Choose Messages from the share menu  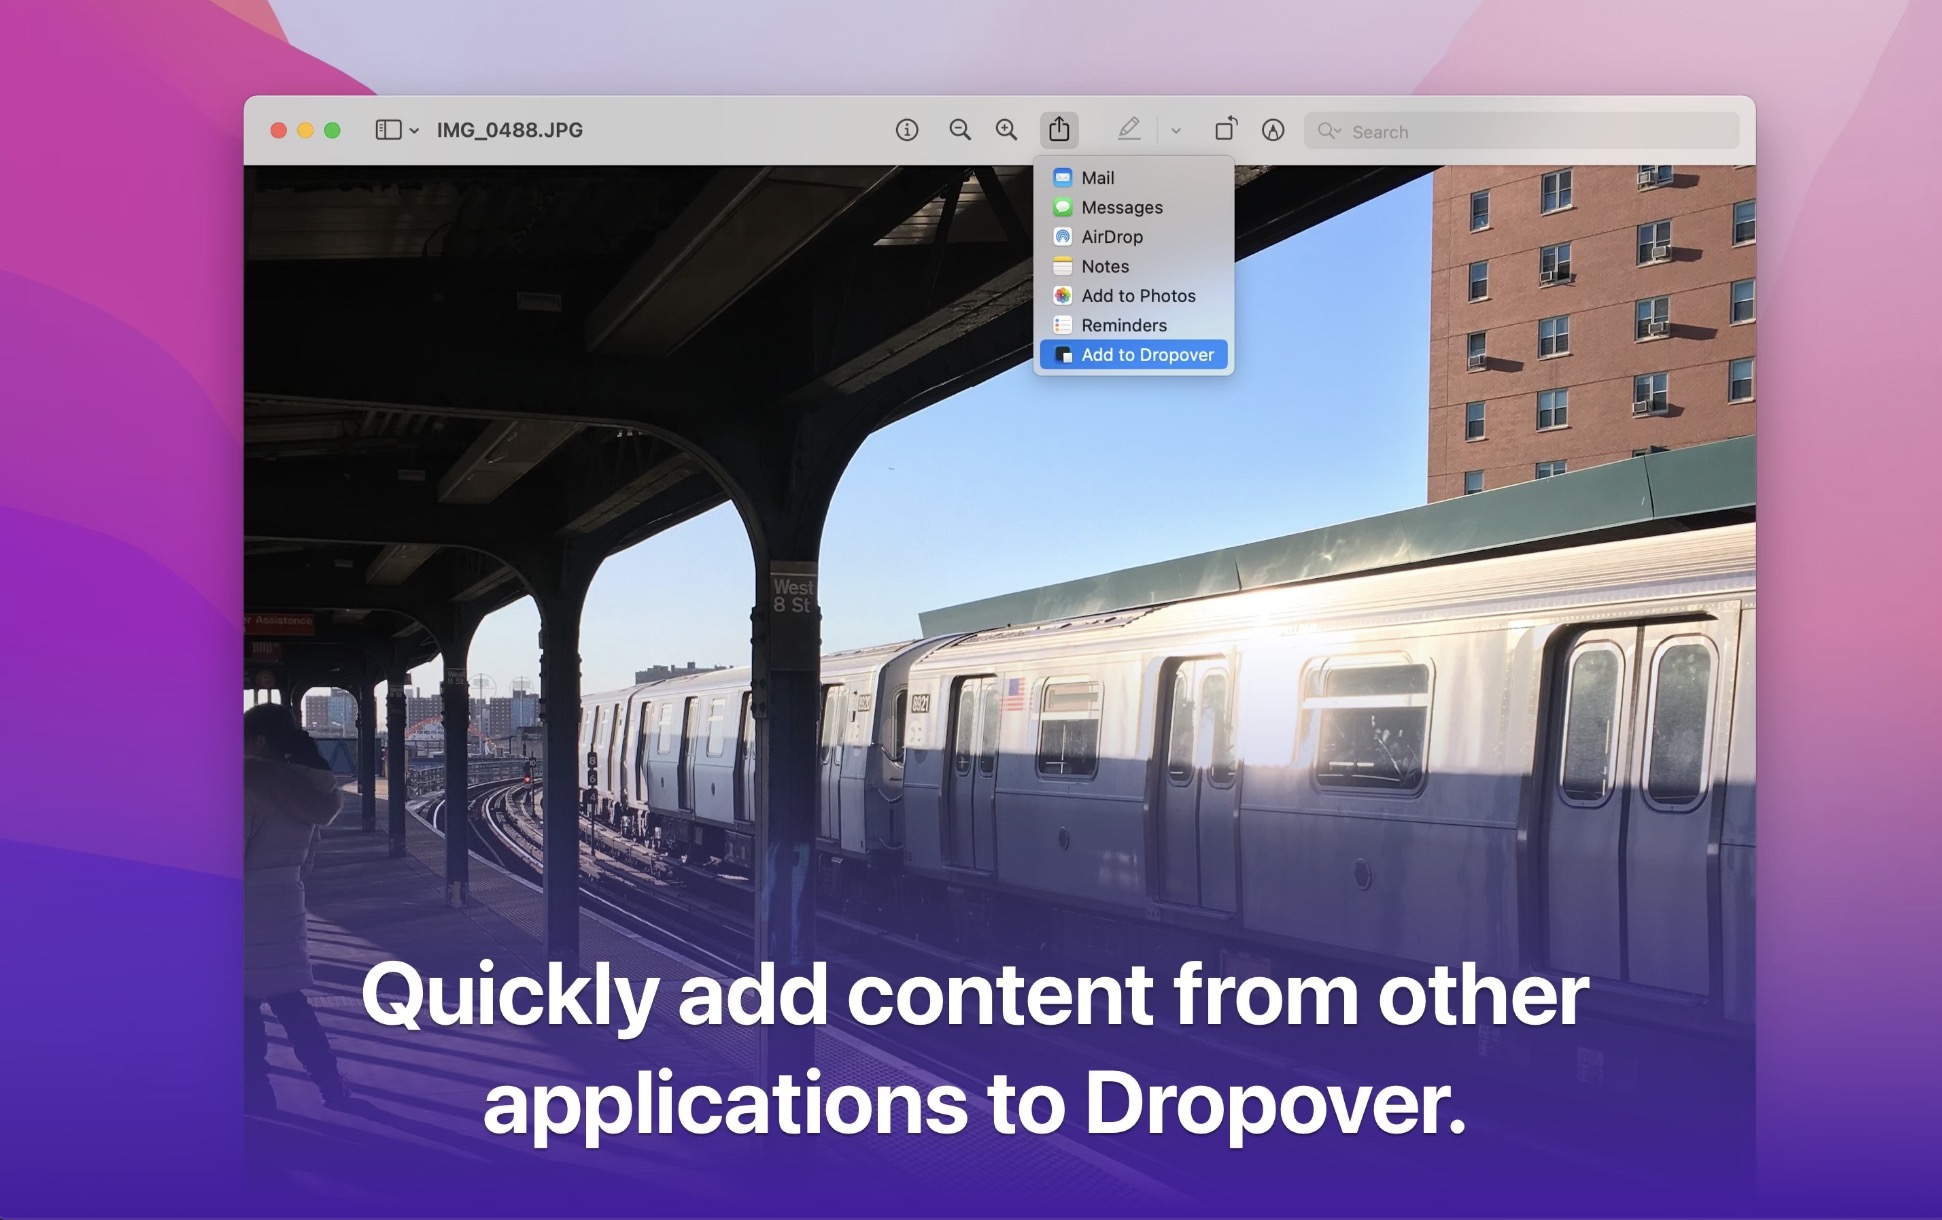tap(1121, 207)
